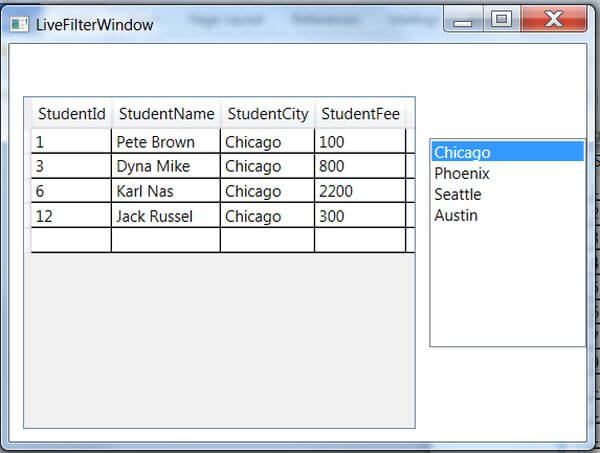600x453 pixels.
Task: Select Phoenix in the city list
Action: [x=508, y=173]
